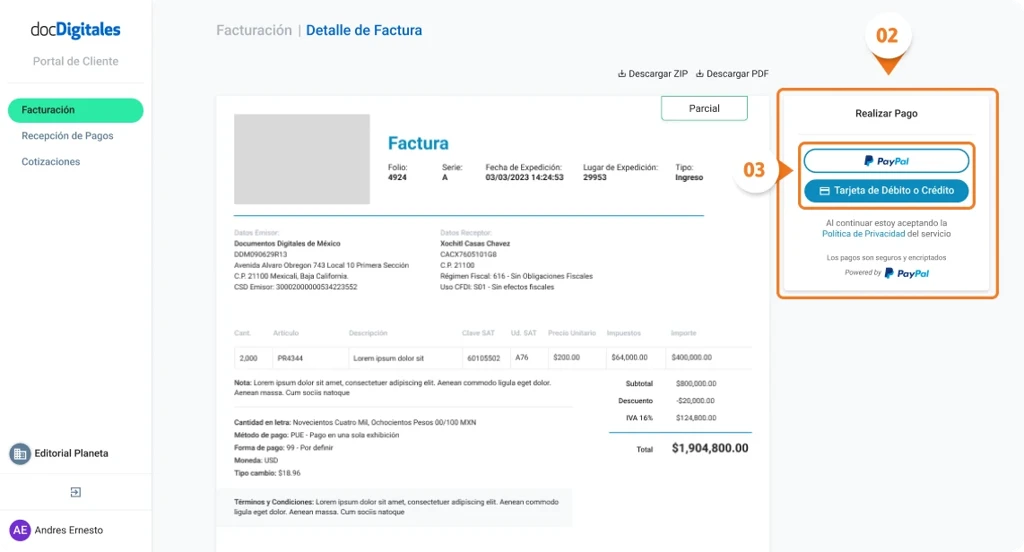Click the Descargar PDF download icon
Screen dimensions: 1024x552
[699, 74]
